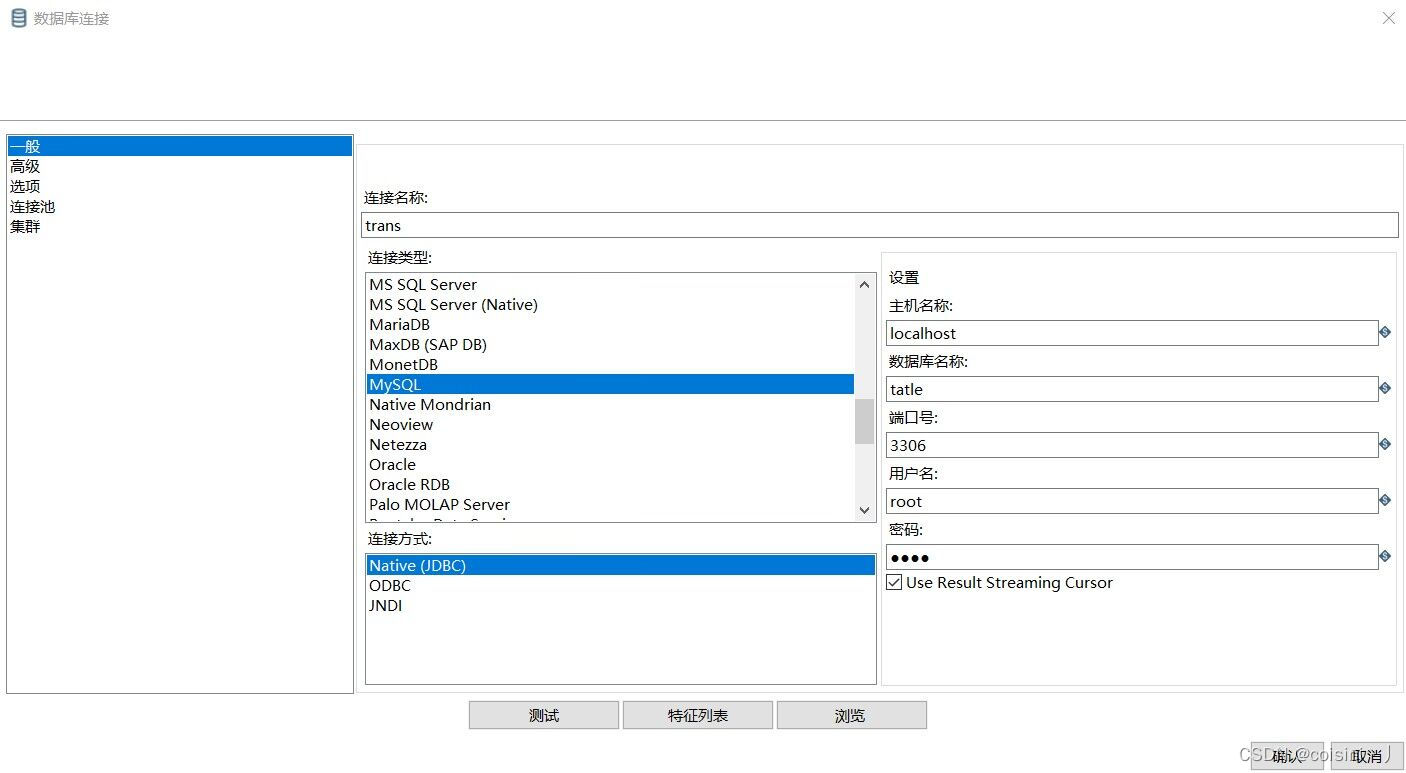This screenshot has height=773, width=1406.
Task: Select the 一般 section in the sidebar
Action: [x=24, y=146]
